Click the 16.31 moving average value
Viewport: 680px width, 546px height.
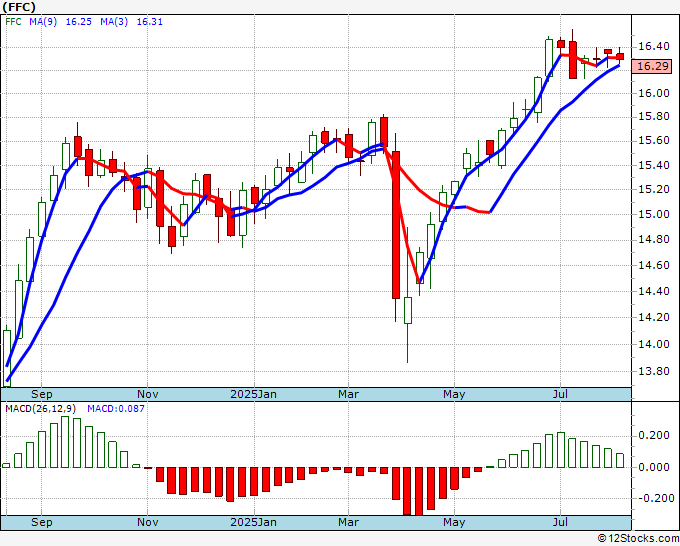[150, 22]
